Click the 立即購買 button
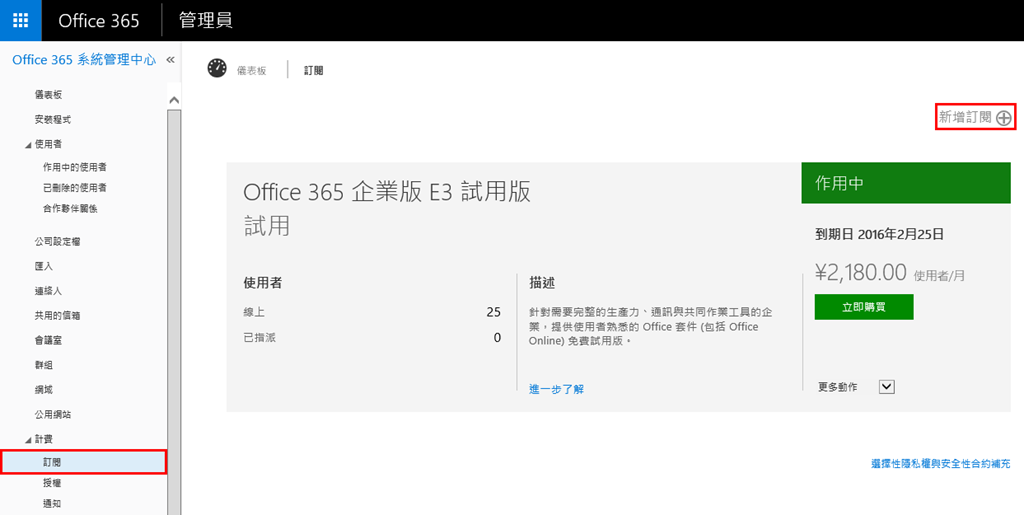Image resolution: width=1024 pixels, height=515 pixels. (x=863, y=307)
